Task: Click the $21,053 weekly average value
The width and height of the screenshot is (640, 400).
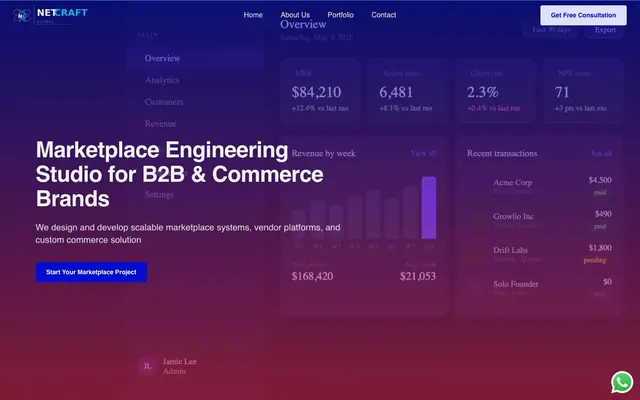Action: [x=418, y=276]
